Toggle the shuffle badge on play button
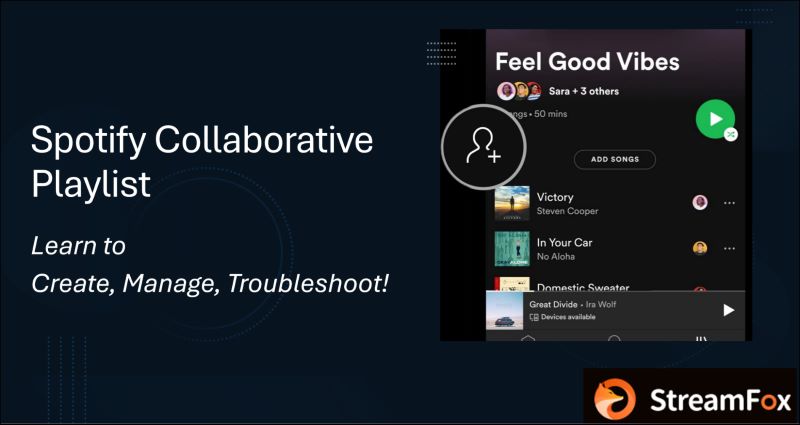Image resolution: width=800 pixels, height=425 pixels. pyautogui.click(x=731, y=135)
